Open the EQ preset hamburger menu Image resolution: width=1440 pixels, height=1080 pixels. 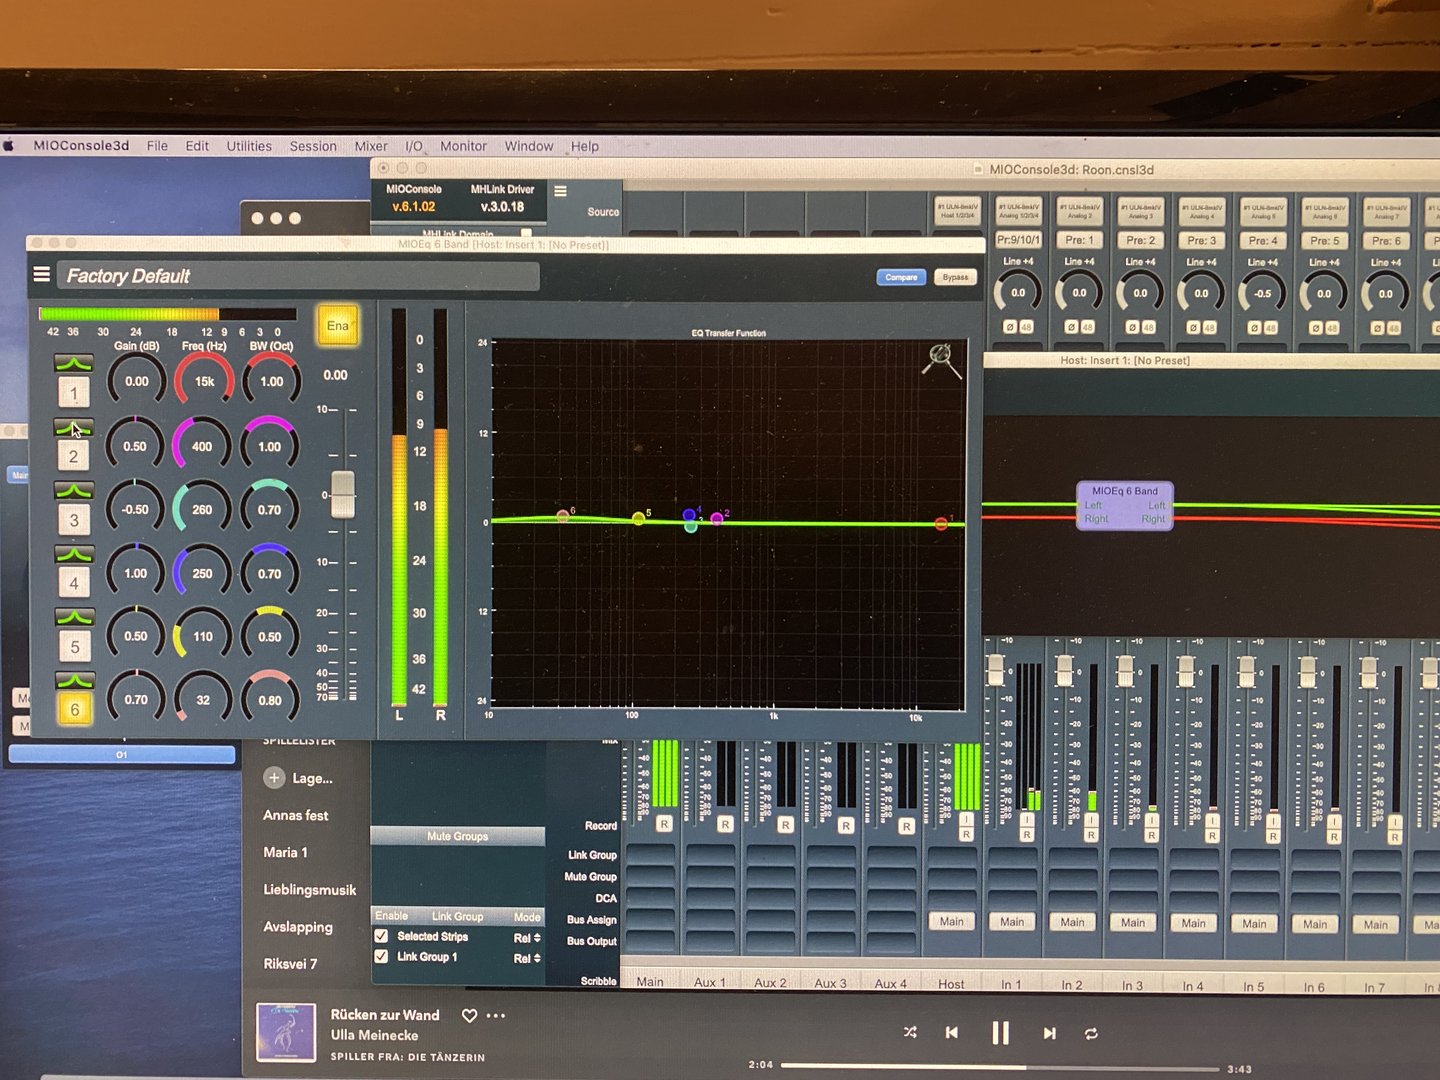pyautogui.click(x=42, y=274)
